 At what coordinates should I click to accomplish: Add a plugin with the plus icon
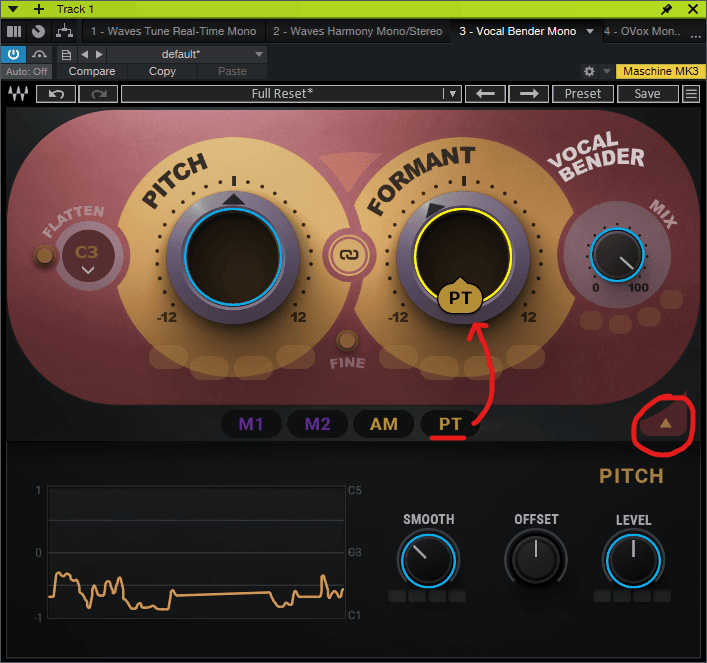[x=39, y=9]
